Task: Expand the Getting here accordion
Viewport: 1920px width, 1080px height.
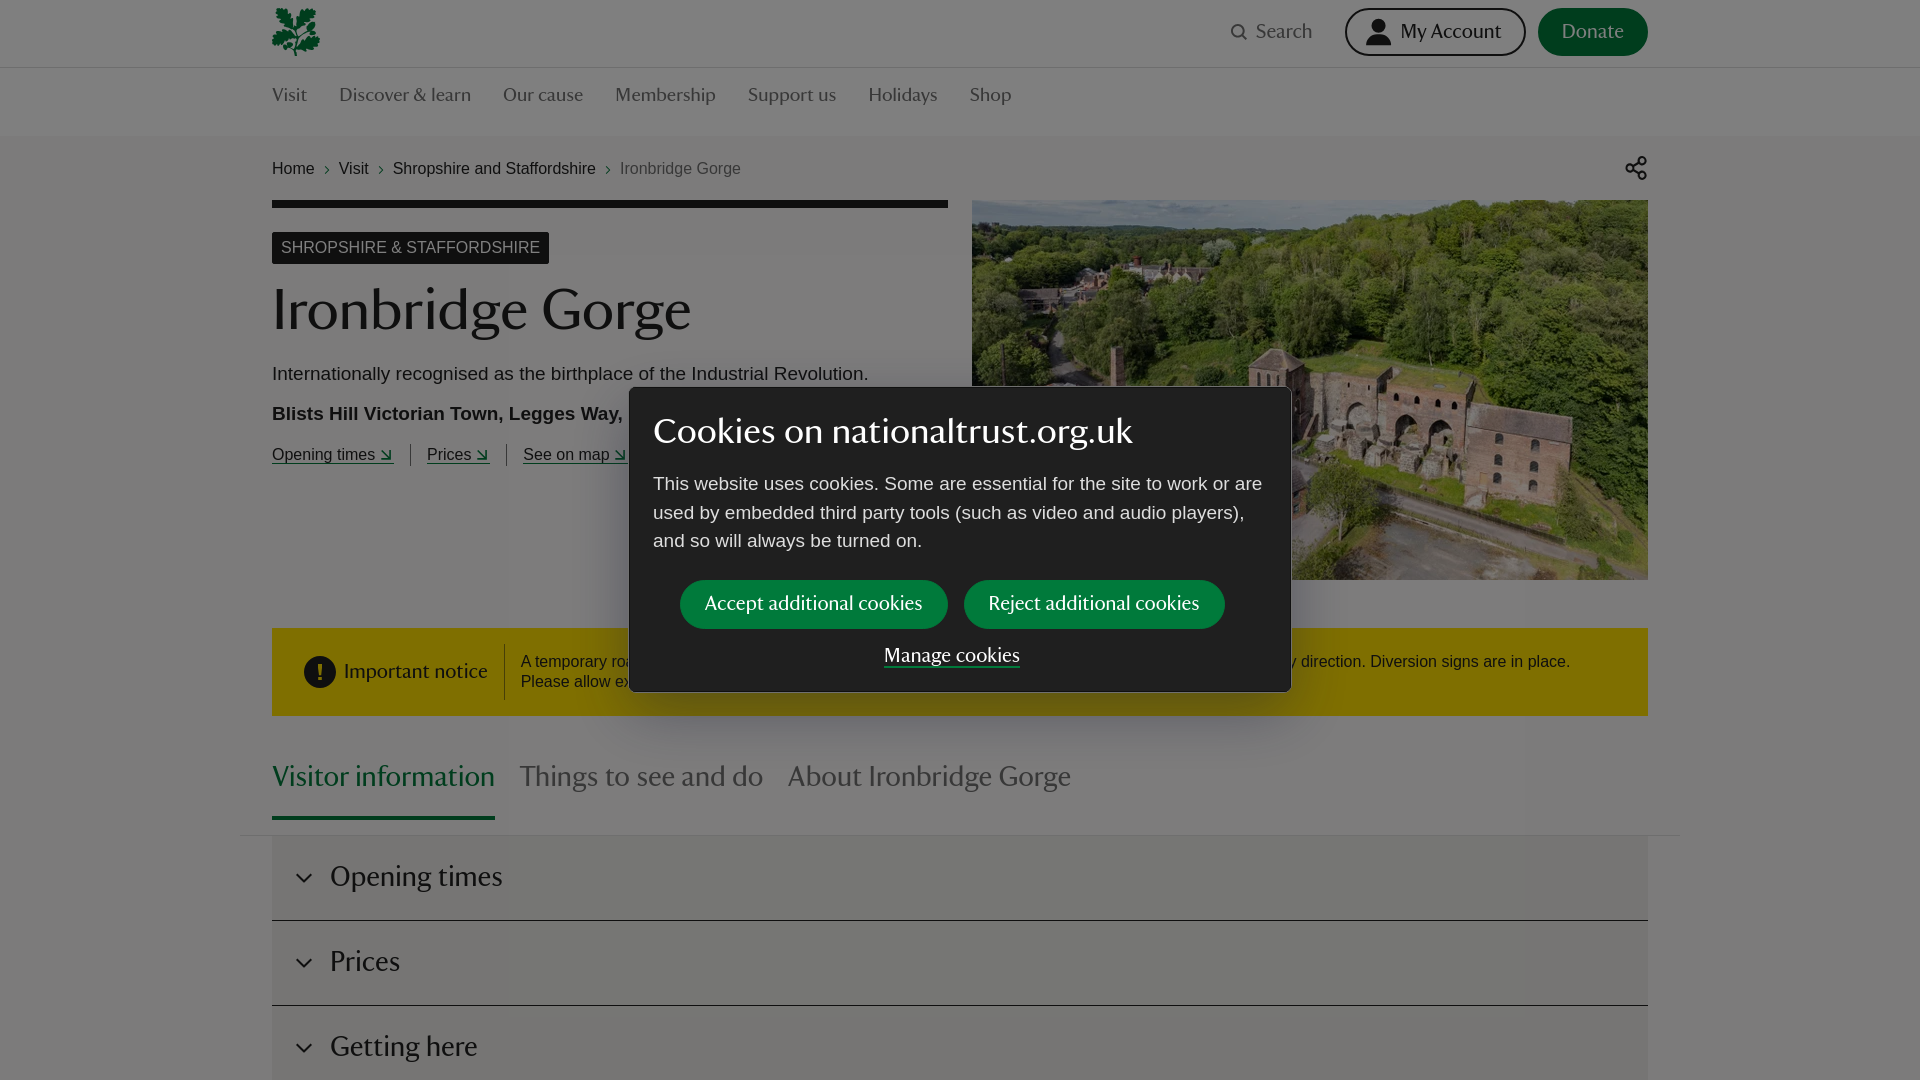Action: coord(960,1043)
